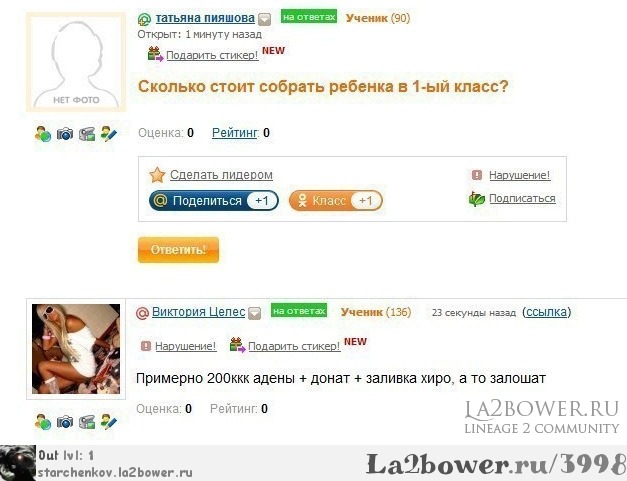Viewport: 627px width, 481px height.
Task: Expand the dropdown next to татьяна пияшова
Action: click(x=264, y=19)
